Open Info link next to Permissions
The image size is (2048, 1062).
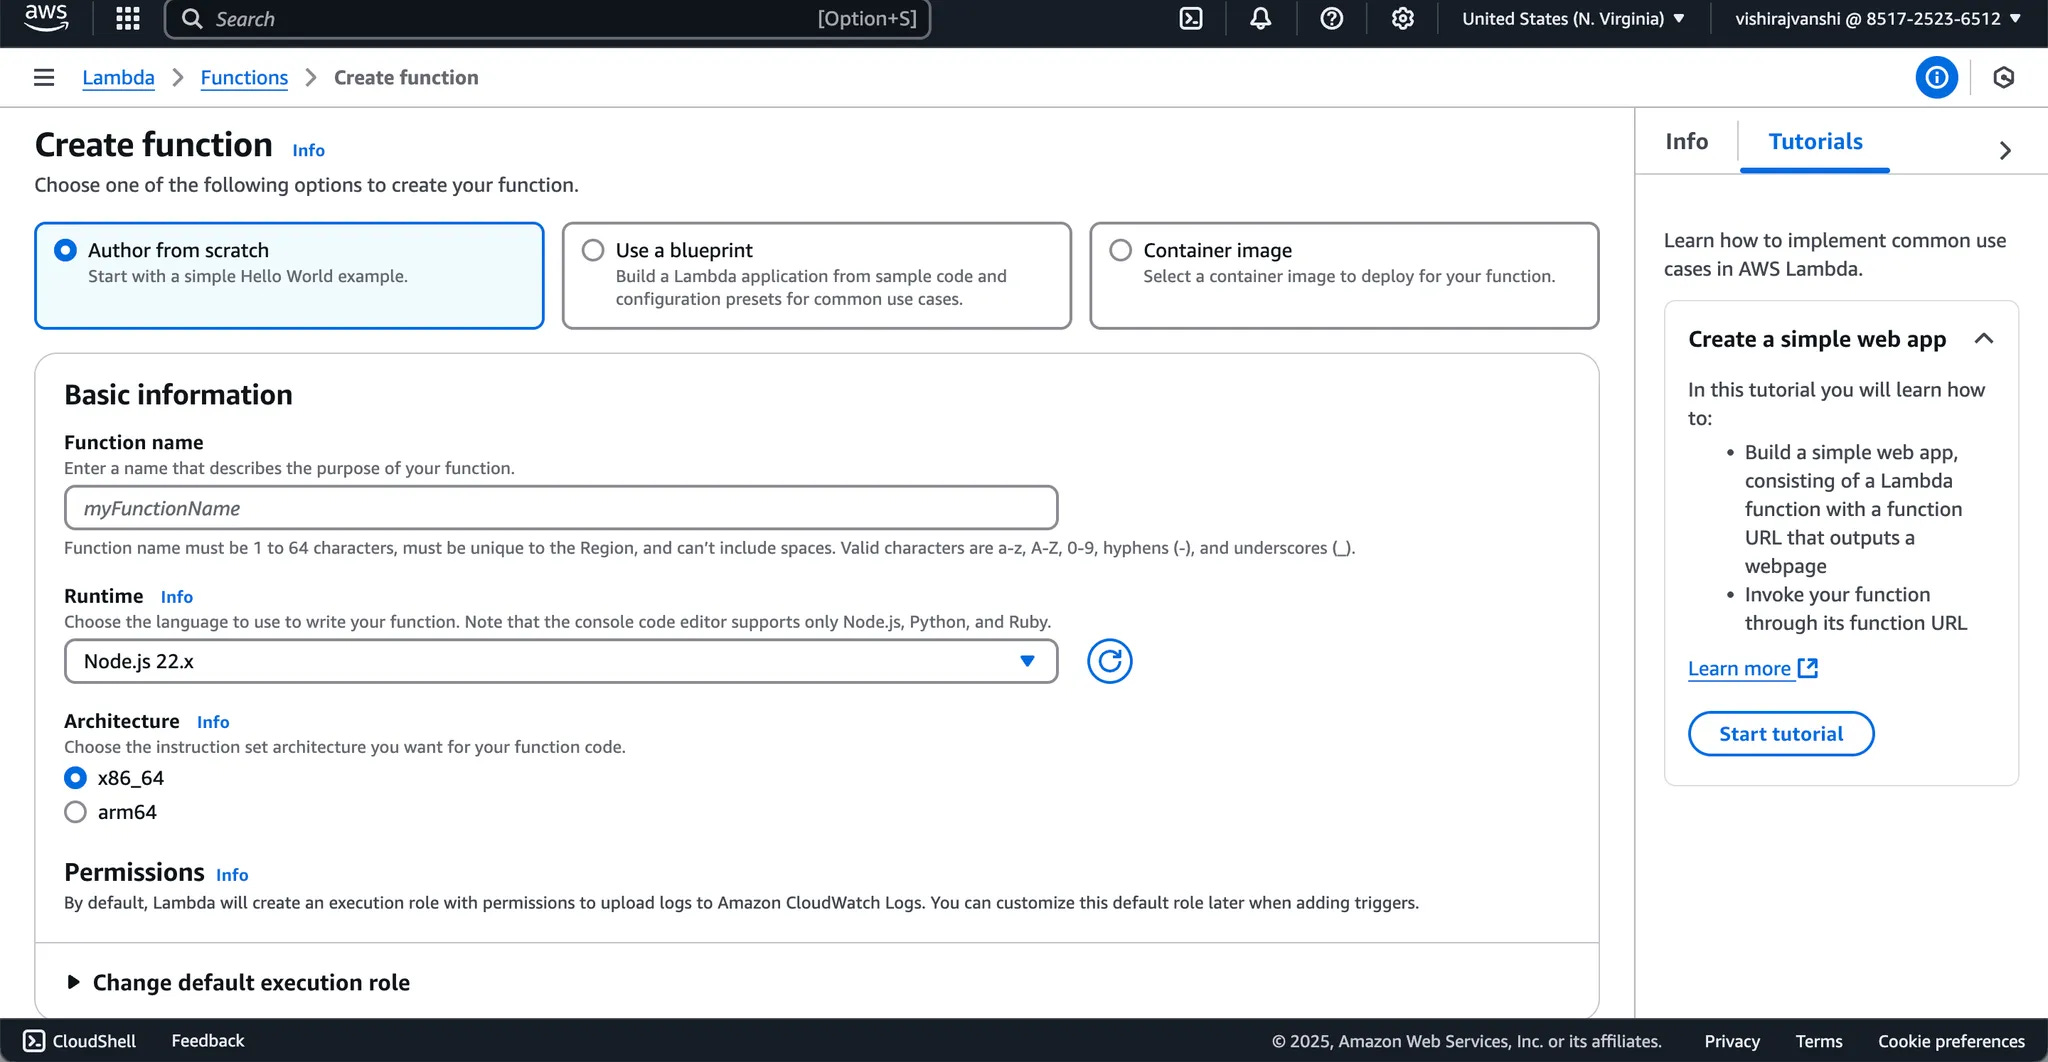click(232, 875)
